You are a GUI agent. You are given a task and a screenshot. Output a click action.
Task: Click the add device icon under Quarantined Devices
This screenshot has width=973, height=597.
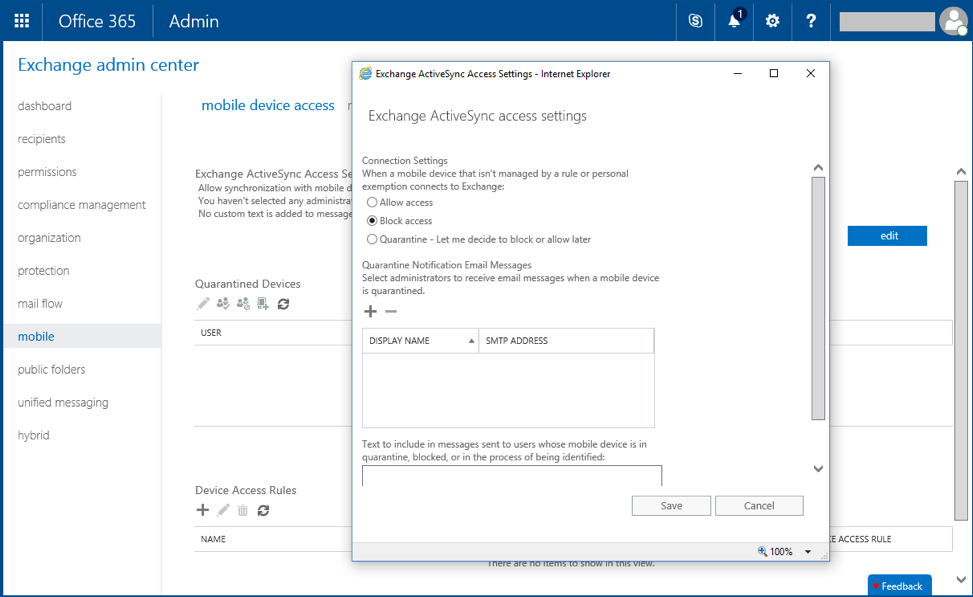262,303
